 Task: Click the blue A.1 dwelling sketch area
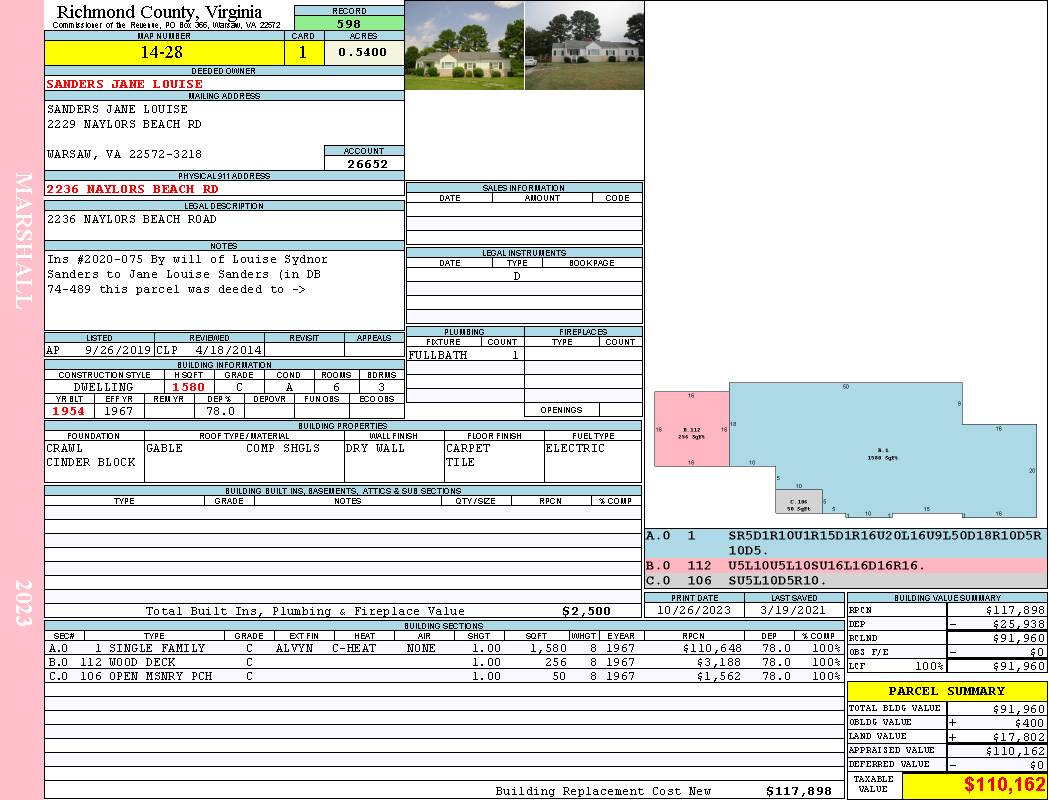[x=882, y=450]
